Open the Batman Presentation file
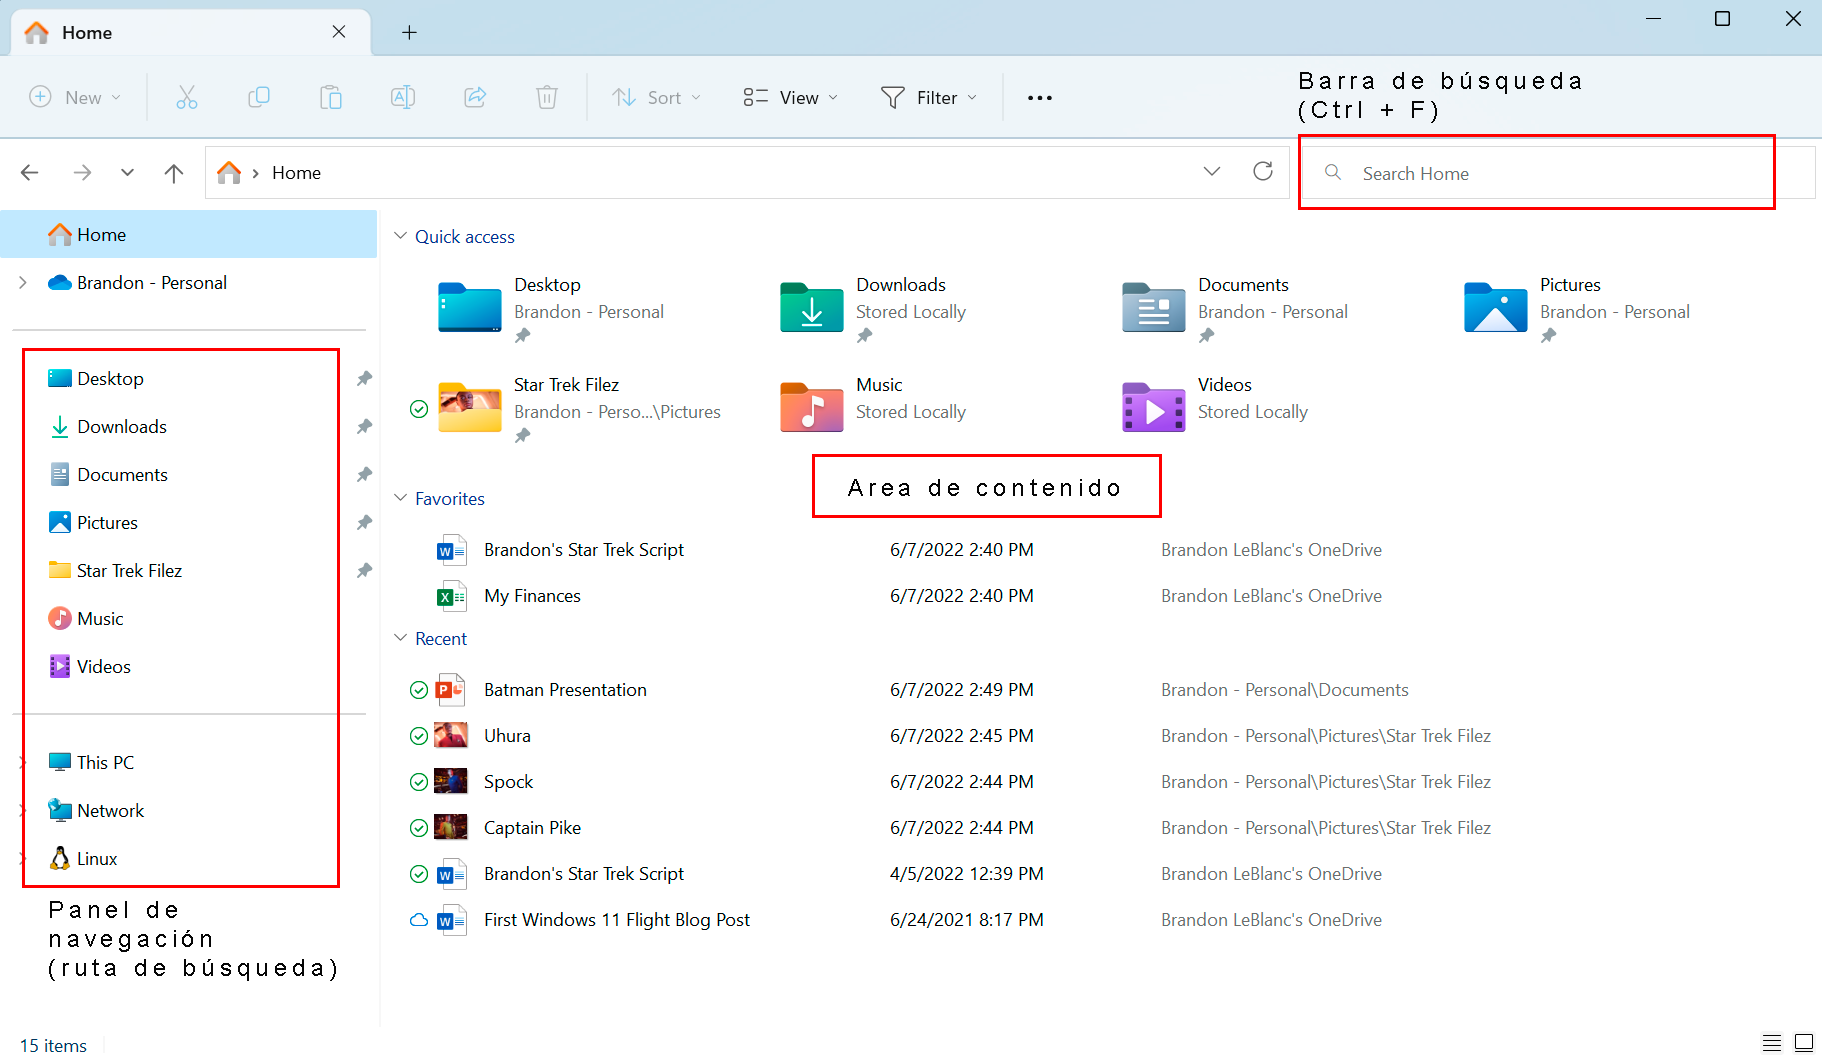Screen dimensions: 1822x1058 (565, 690)
